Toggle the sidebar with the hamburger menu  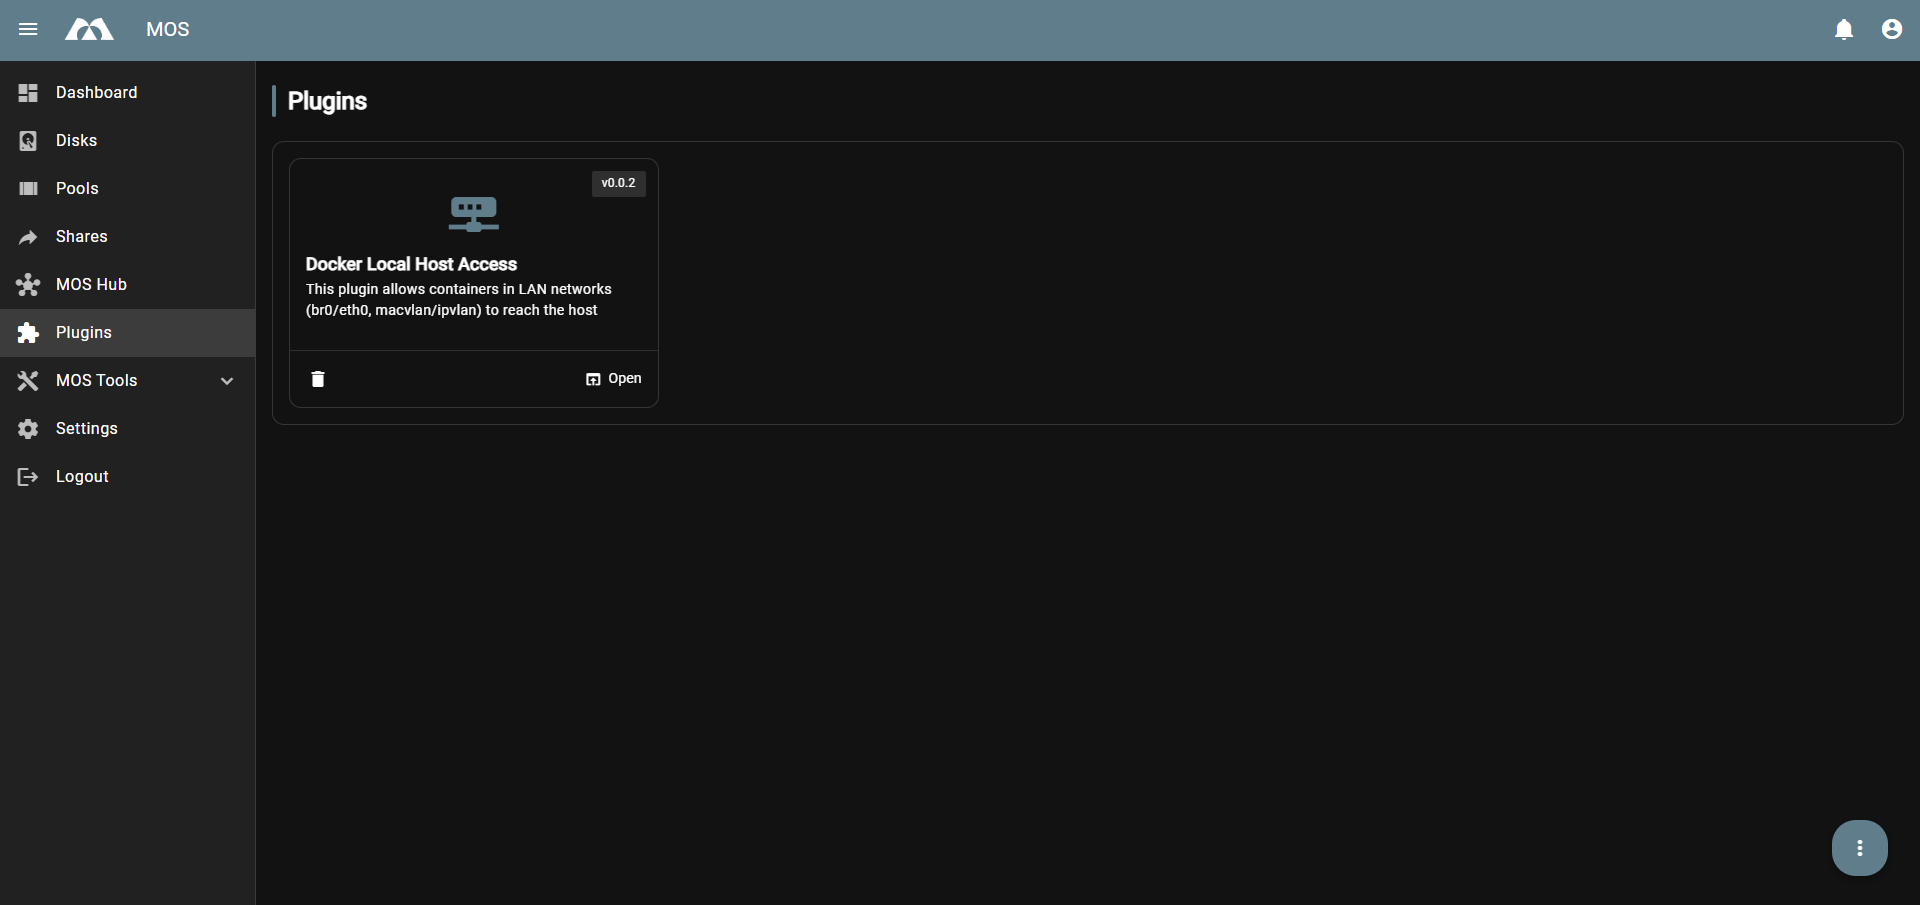pyautogui.click(x=28, y=29)
